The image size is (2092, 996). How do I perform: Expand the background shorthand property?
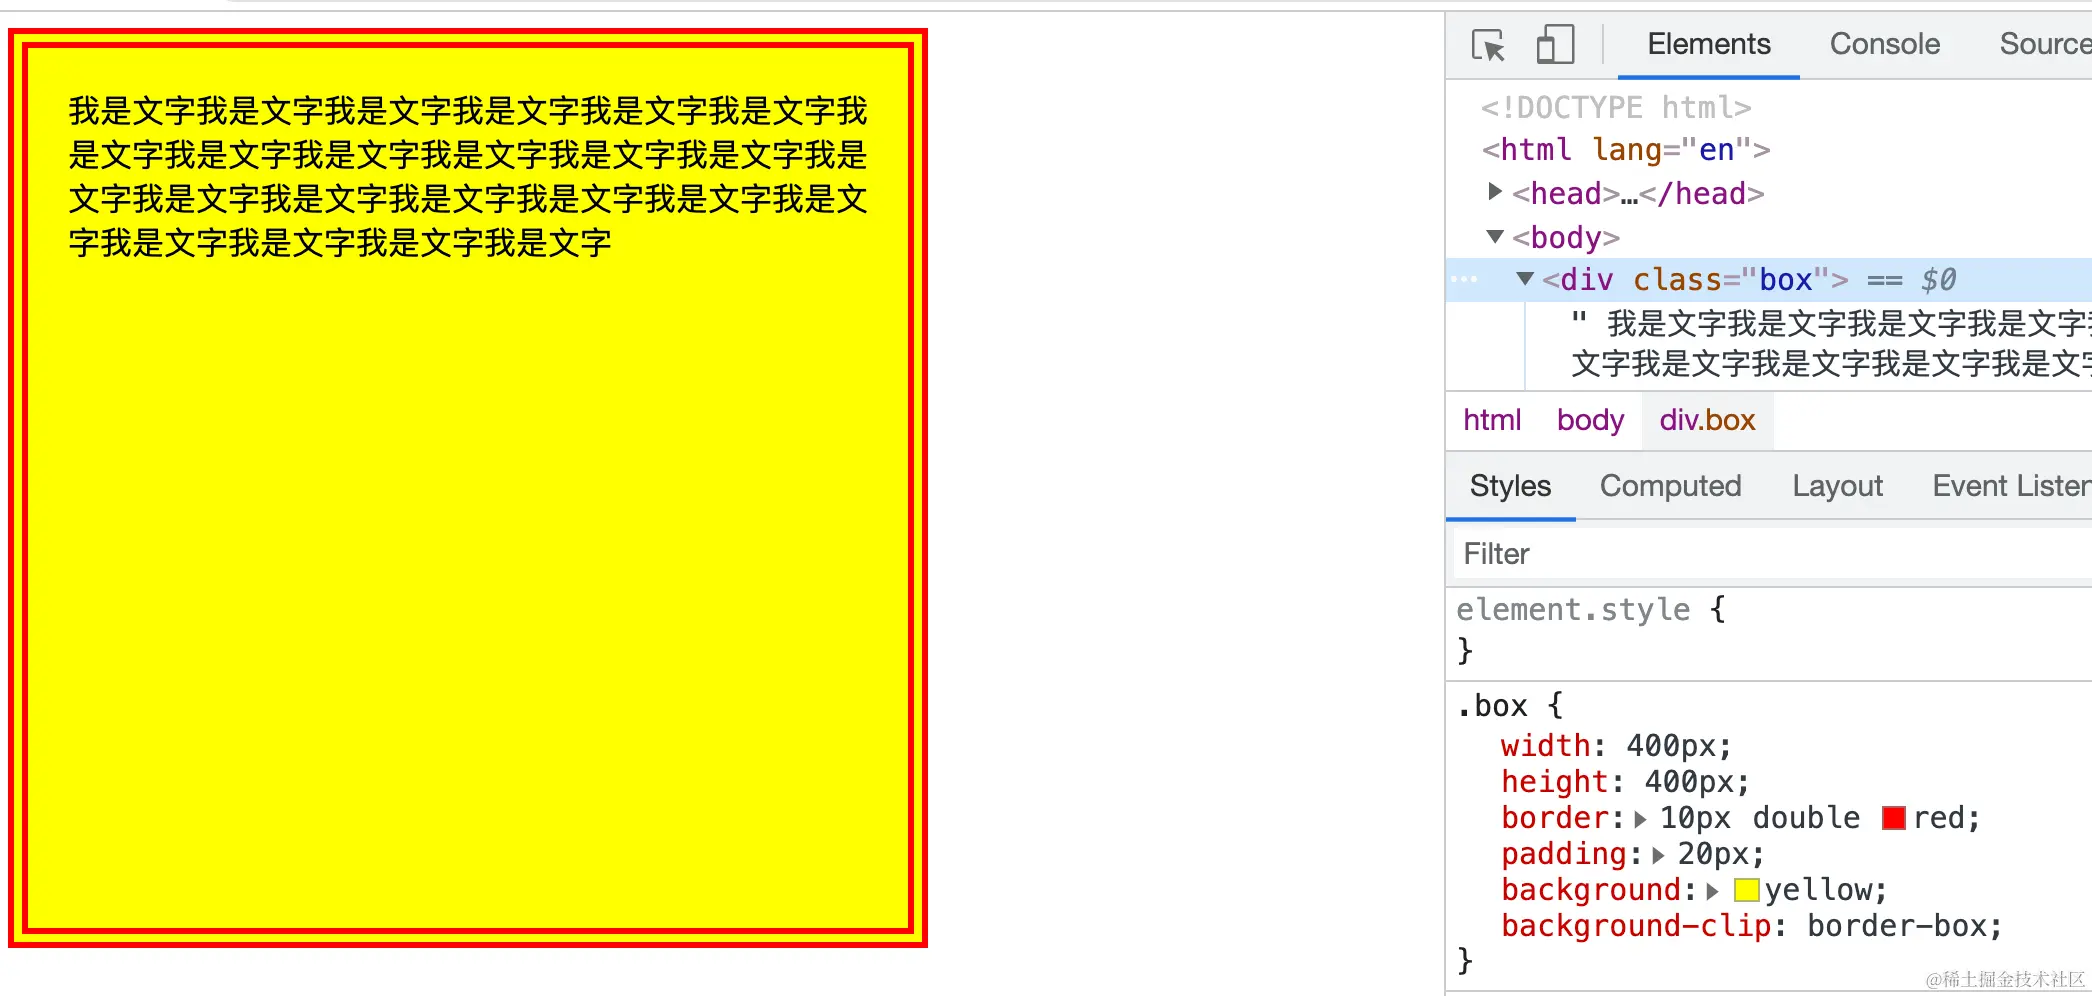(x=1712, y=891)
